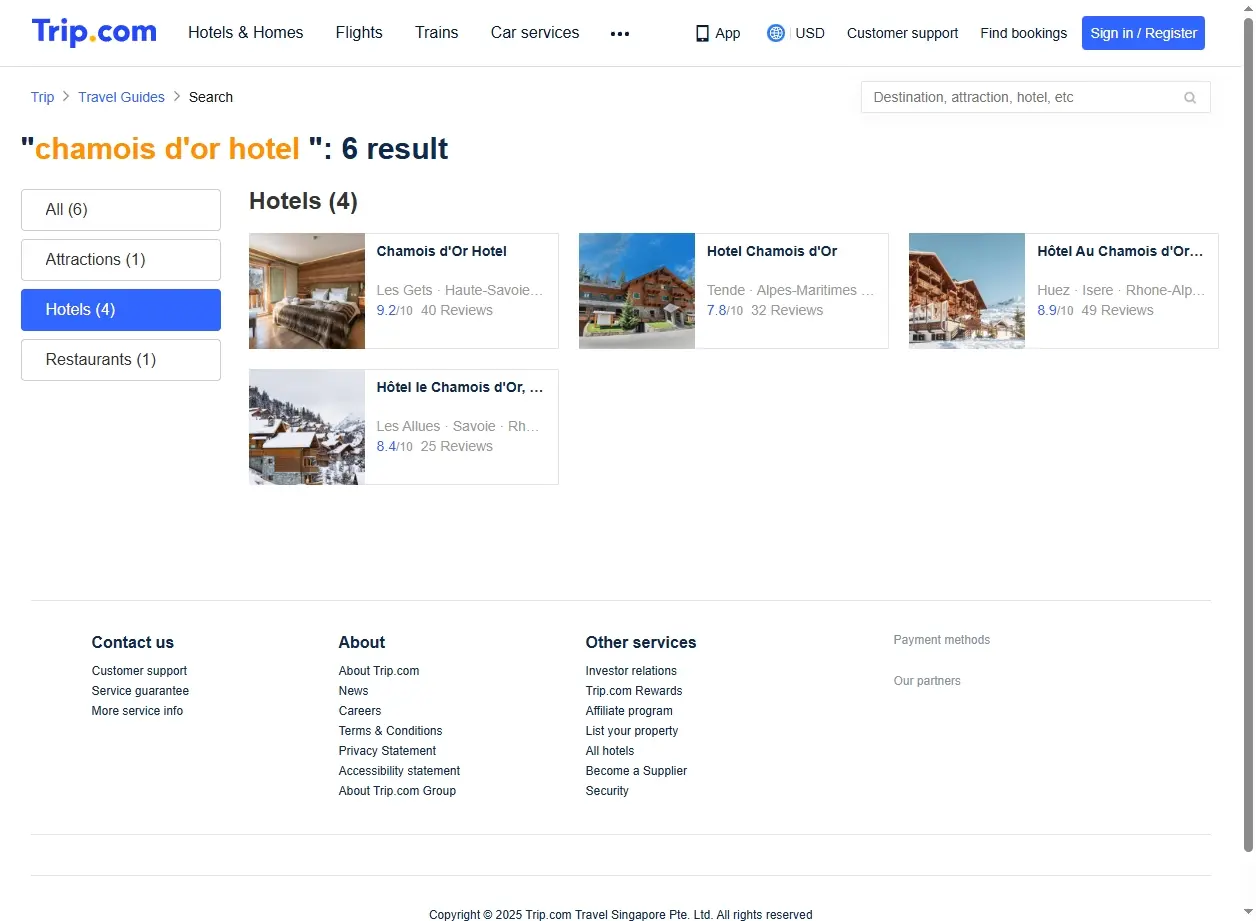Click the page vertical scrollbar
Image resolution: width=1256 pixels, height=921 pixels.
[x=1247, y=435]
